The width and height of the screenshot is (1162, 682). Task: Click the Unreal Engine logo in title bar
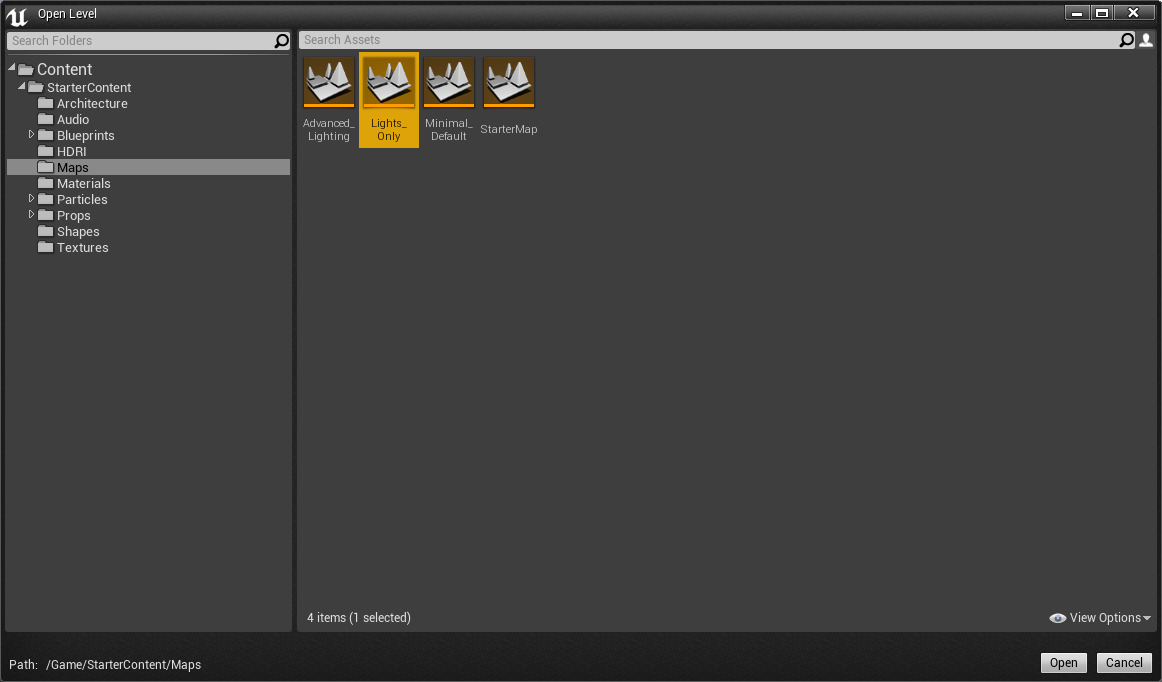click(16, 13)
